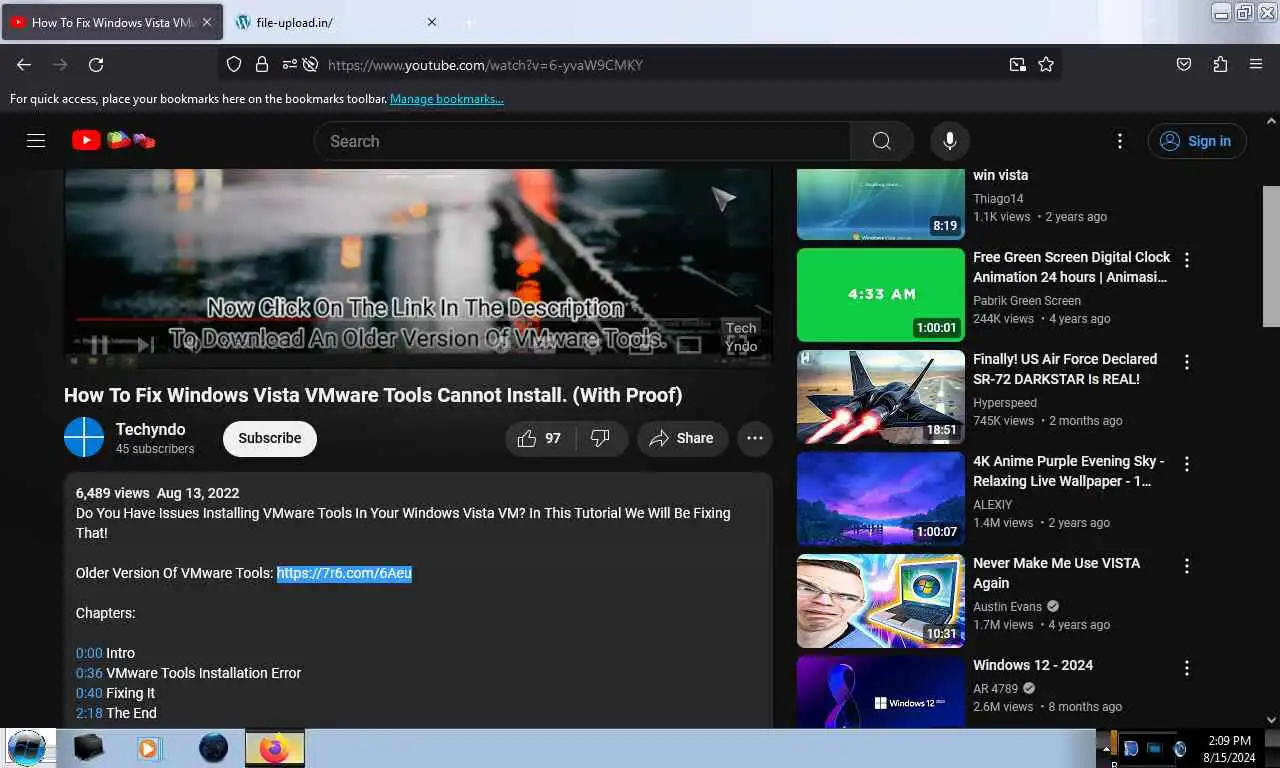Open the Austin Evans channel name

coord(1007,607)
